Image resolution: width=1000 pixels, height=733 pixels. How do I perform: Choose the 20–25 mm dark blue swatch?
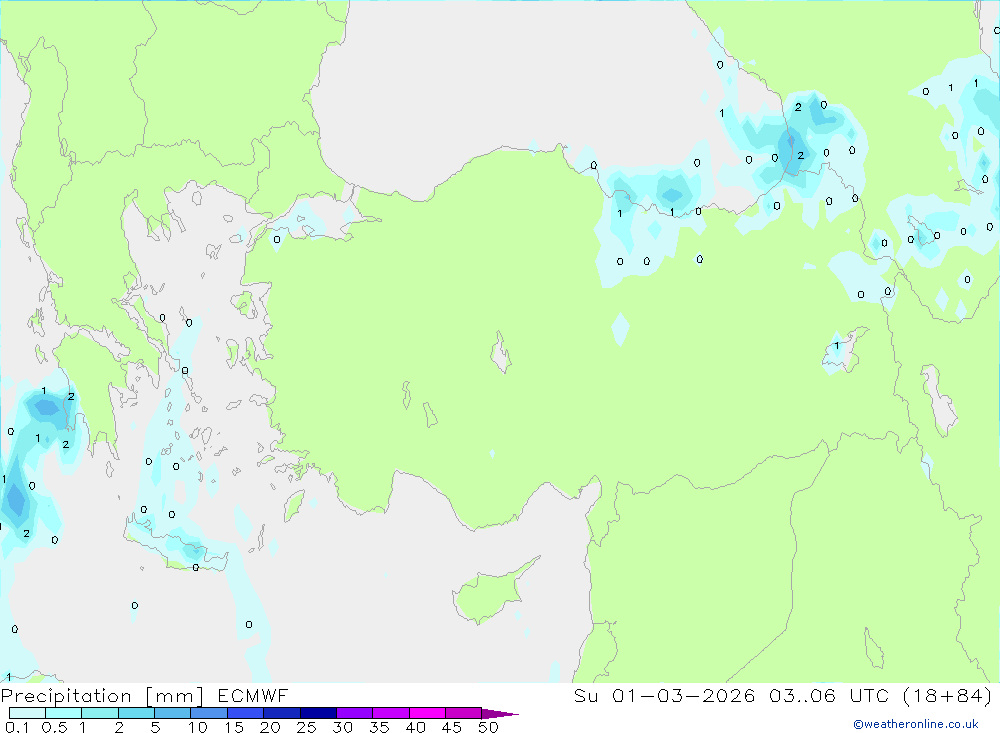tap(281, 713)
